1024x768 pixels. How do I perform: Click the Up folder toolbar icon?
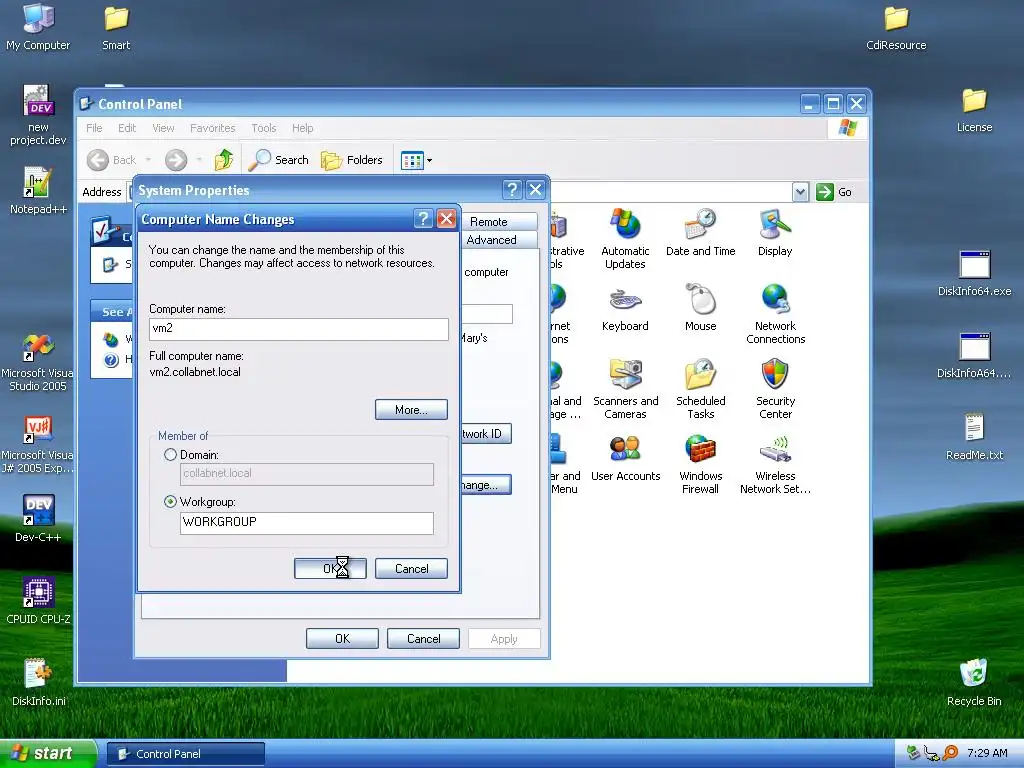223,159
